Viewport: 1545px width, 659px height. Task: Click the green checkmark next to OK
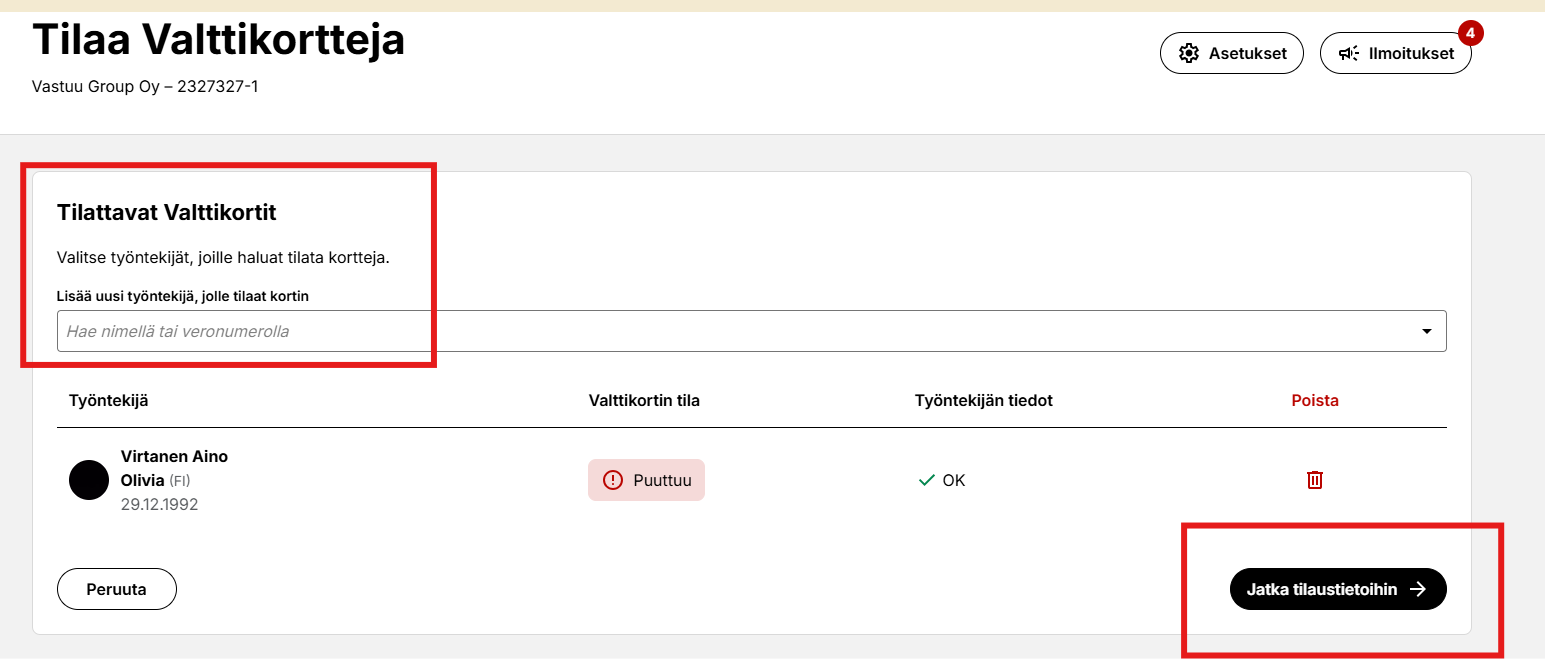coord(926,480)
